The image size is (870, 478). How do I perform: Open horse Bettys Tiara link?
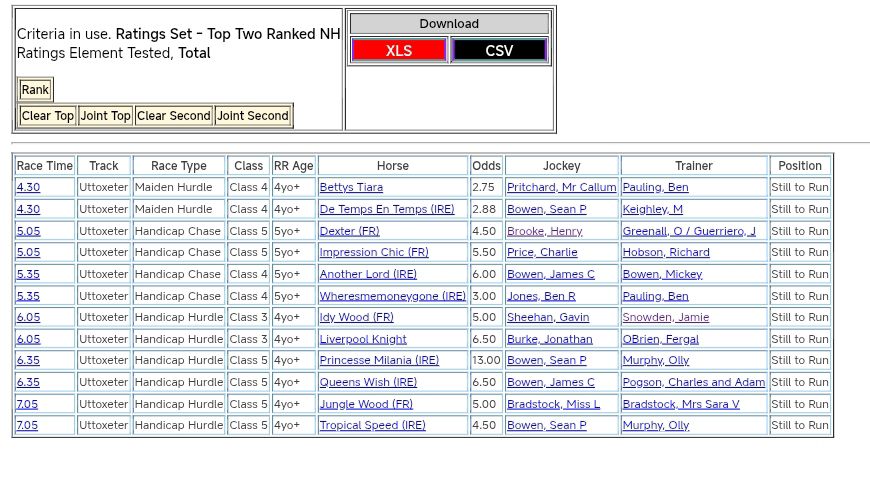(x=351, y=188)
